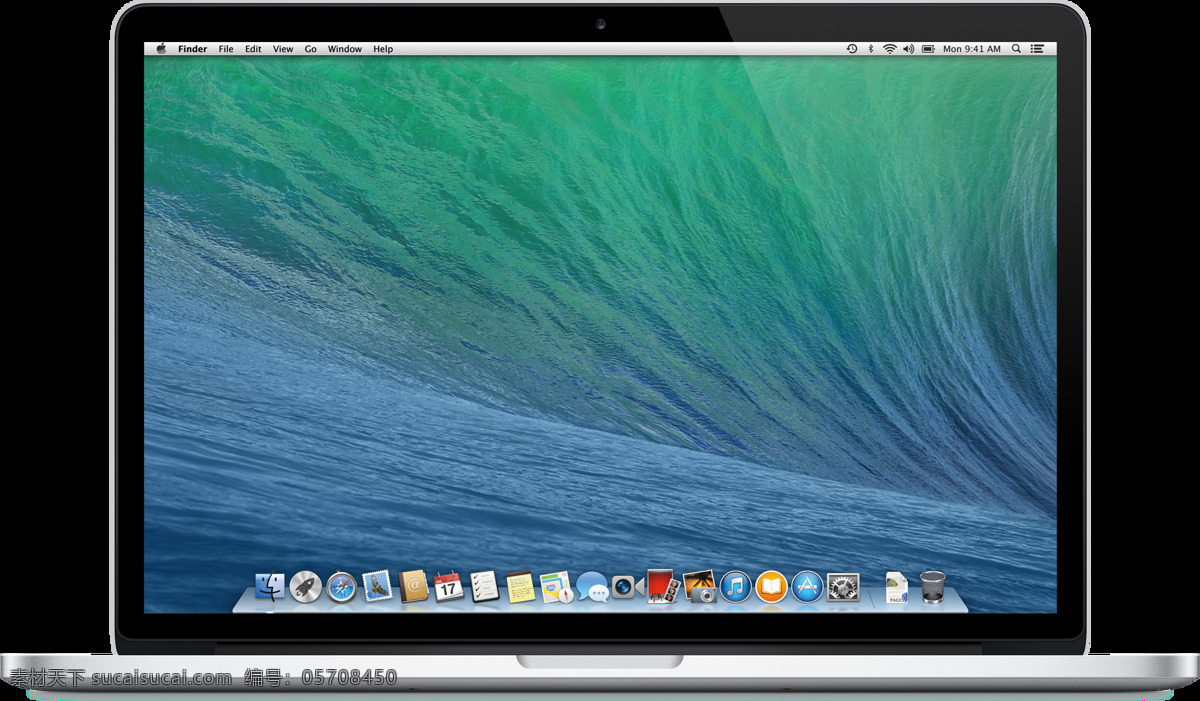
Task: Open Maps icon in Dock
Action: (556, 587)
